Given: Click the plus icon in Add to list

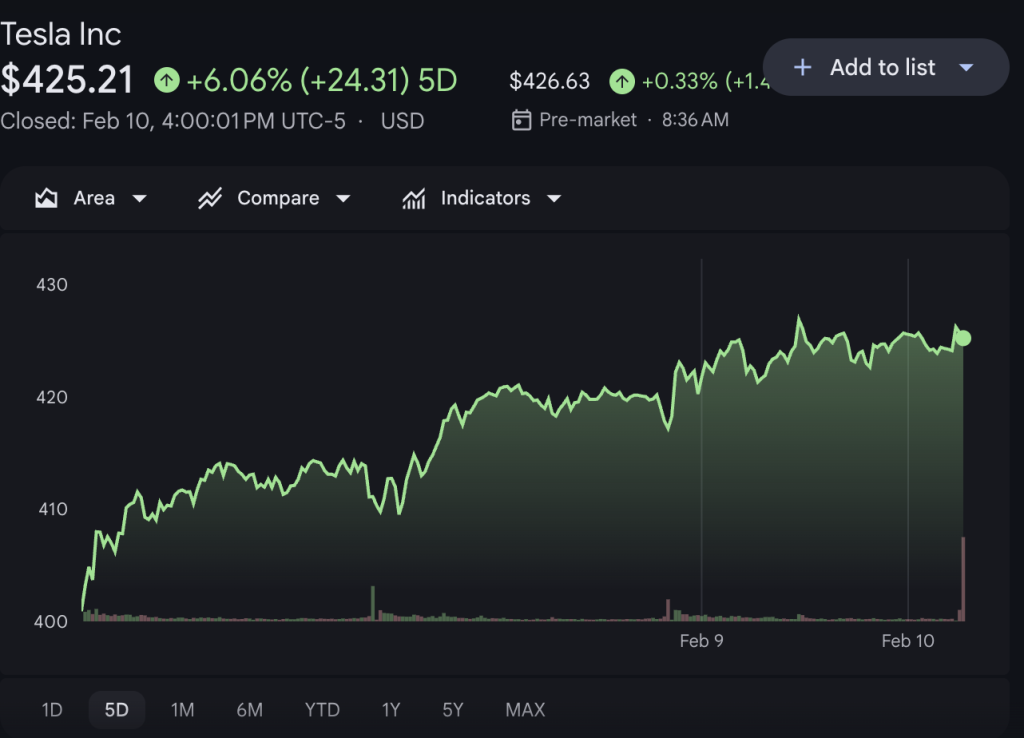Looking at the screenshot, I should 802,67.
